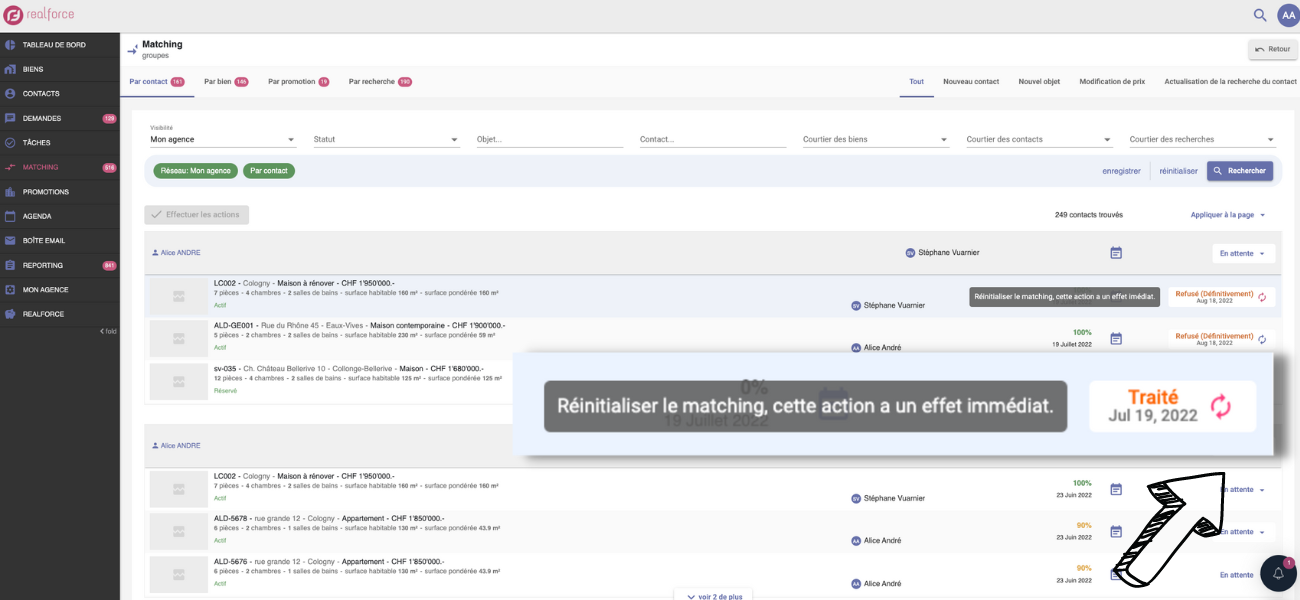Screen dimensions: 1300x600
Task: Open the Tableau de bord sidebar icon
Action: [10, 45]
